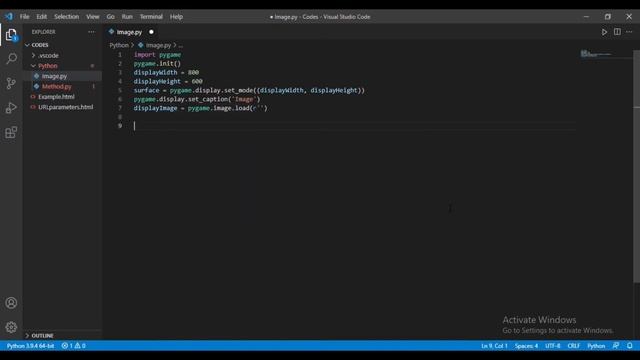This screenshot has width=640, height=360.
Task: Open the Selection menu
Action: pos(67,17)
